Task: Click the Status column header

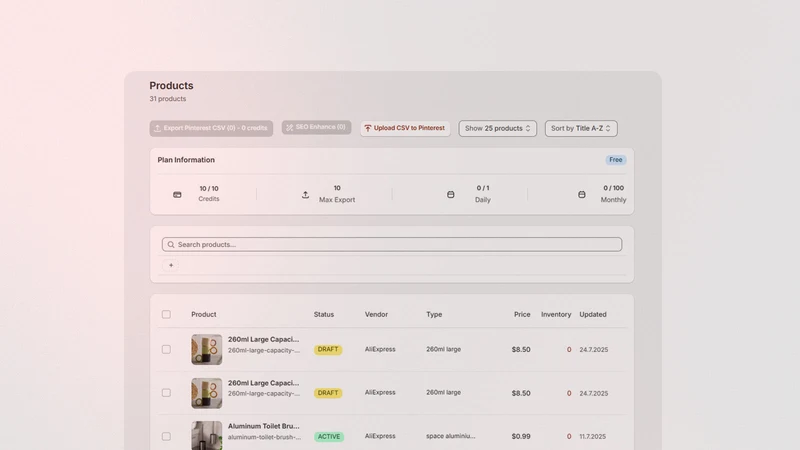Action: (323, 314)
